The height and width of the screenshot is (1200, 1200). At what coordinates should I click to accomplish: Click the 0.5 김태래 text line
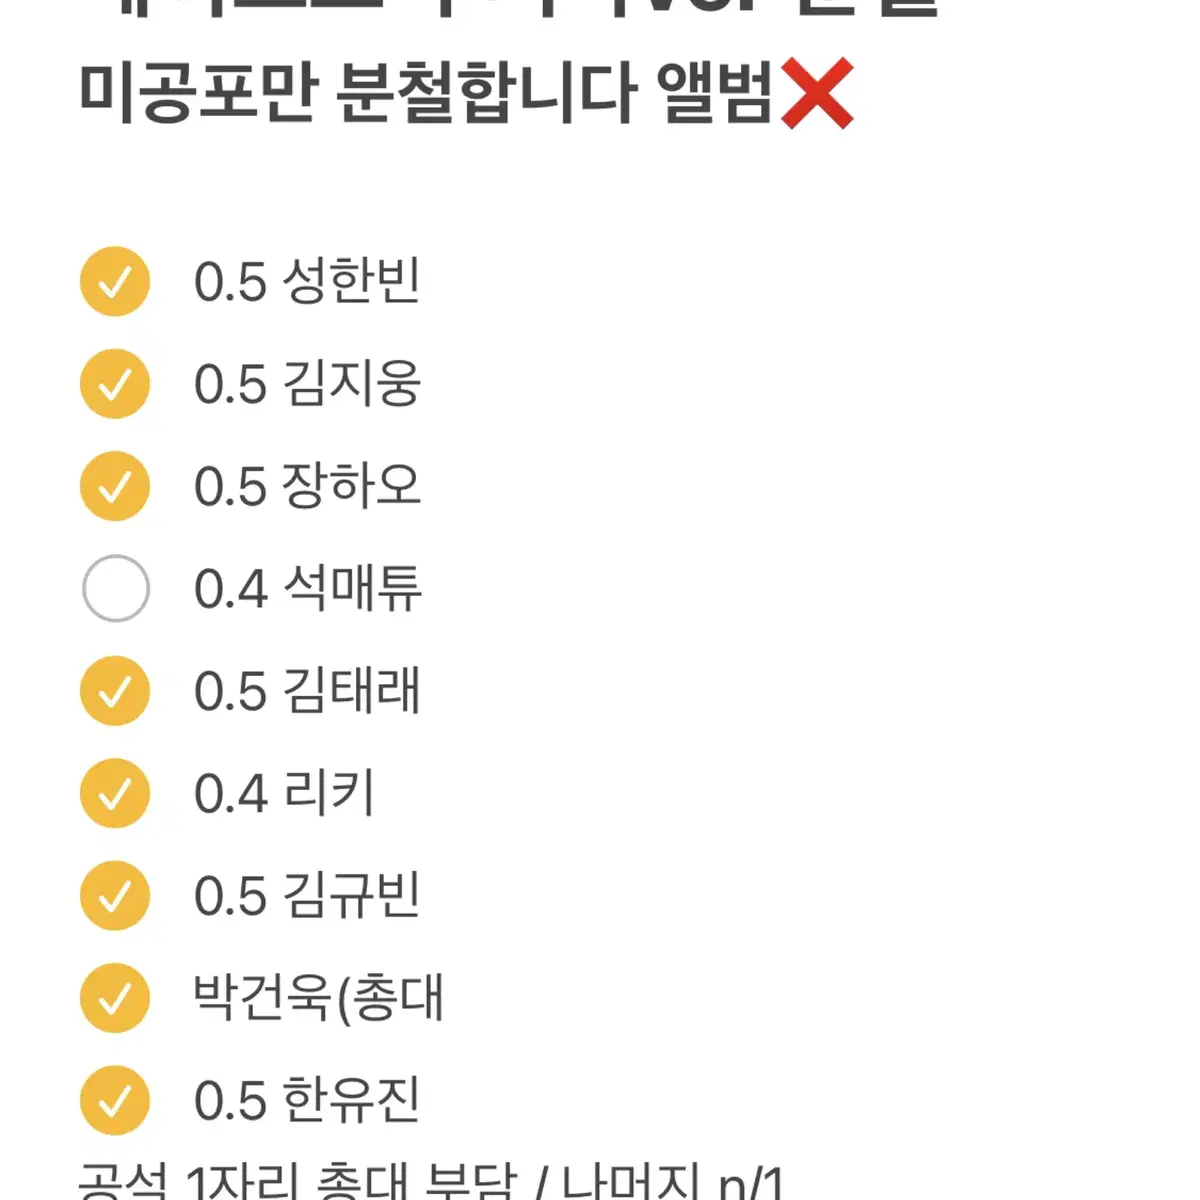tap(307, 691)
